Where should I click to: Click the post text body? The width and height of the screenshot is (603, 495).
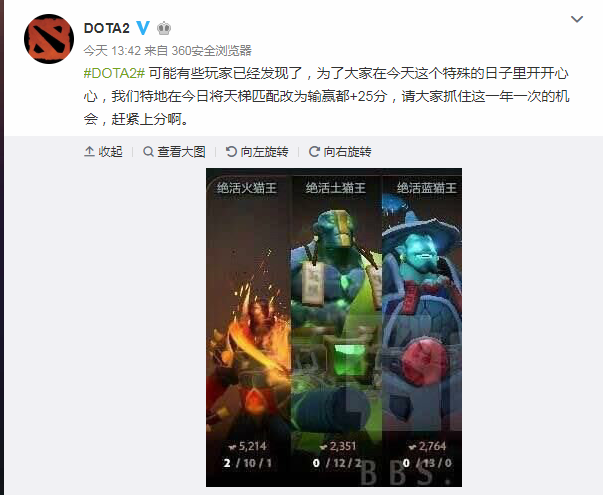[x=326, y=96]
